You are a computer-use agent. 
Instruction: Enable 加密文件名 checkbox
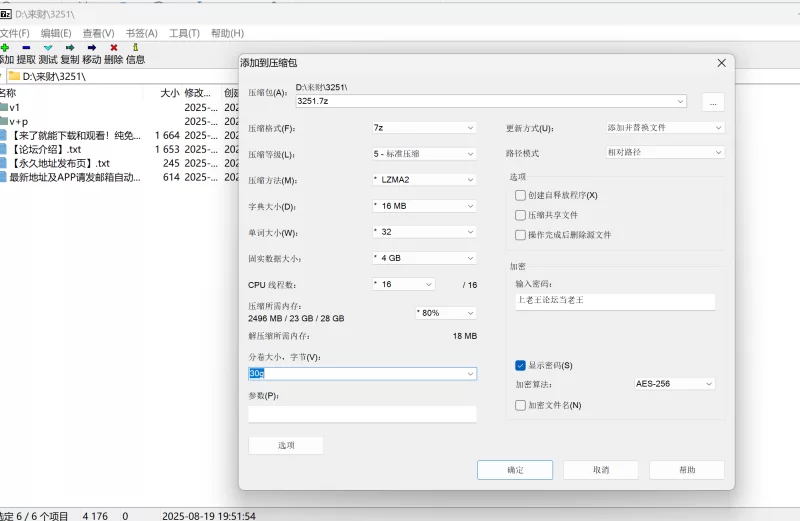point(520,405)
